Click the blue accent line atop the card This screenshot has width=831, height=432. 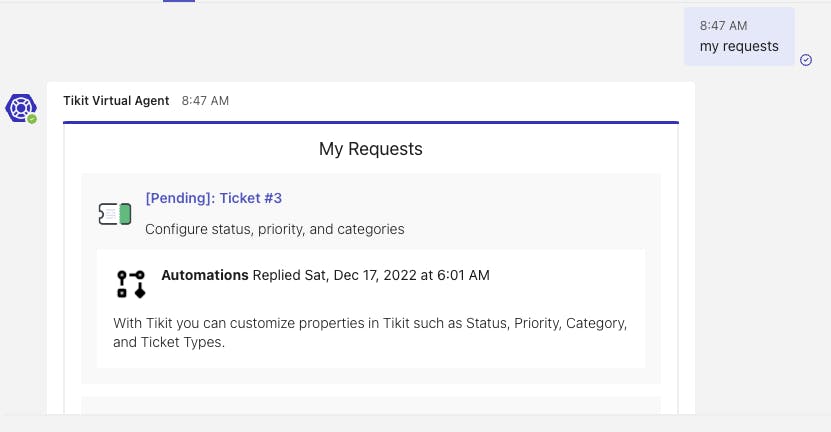(x=371, y=122)
